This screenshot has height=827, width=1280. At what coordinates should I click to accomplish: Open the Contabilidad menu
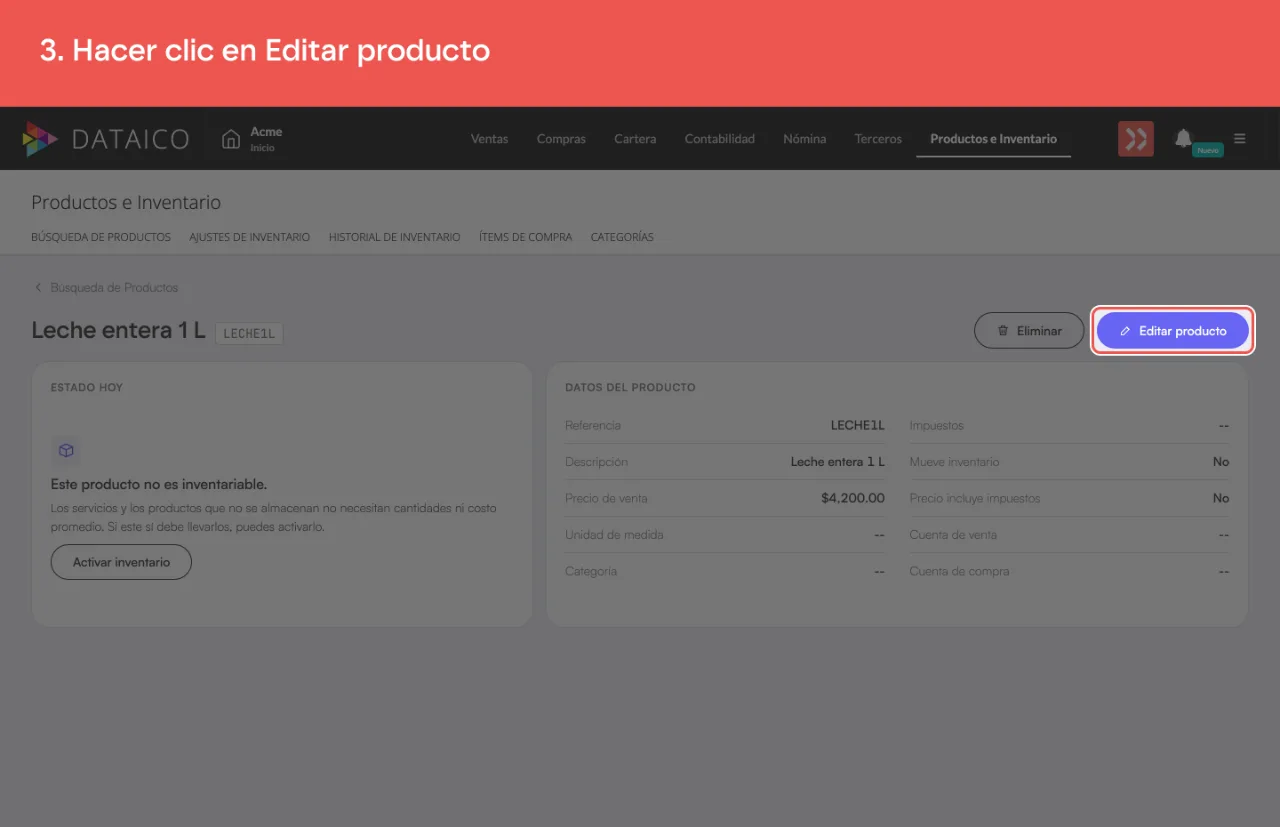(x=719, y=139)
